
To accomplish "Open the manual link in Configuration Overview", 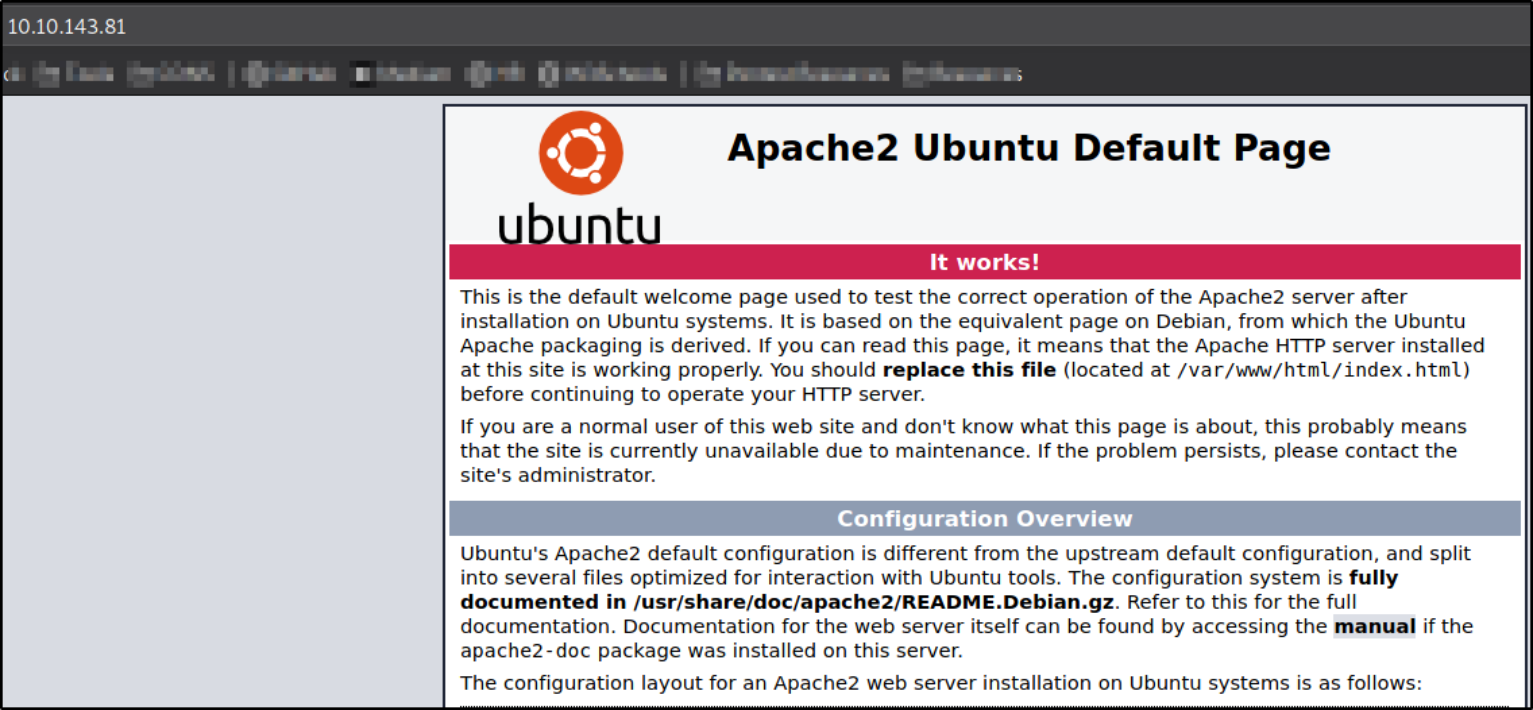I will click(1374, 627).
